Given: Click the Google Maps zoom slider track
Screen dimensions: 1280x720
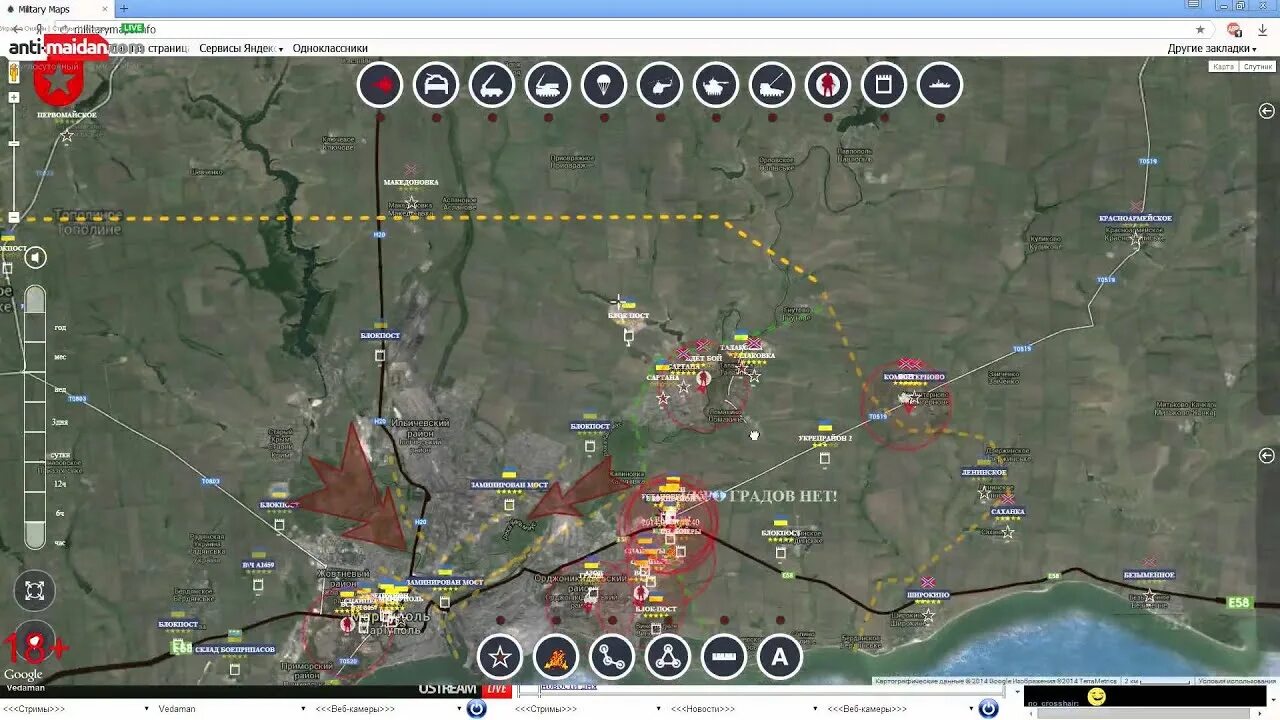Looking at the screenshot, I should click(14, 157).
